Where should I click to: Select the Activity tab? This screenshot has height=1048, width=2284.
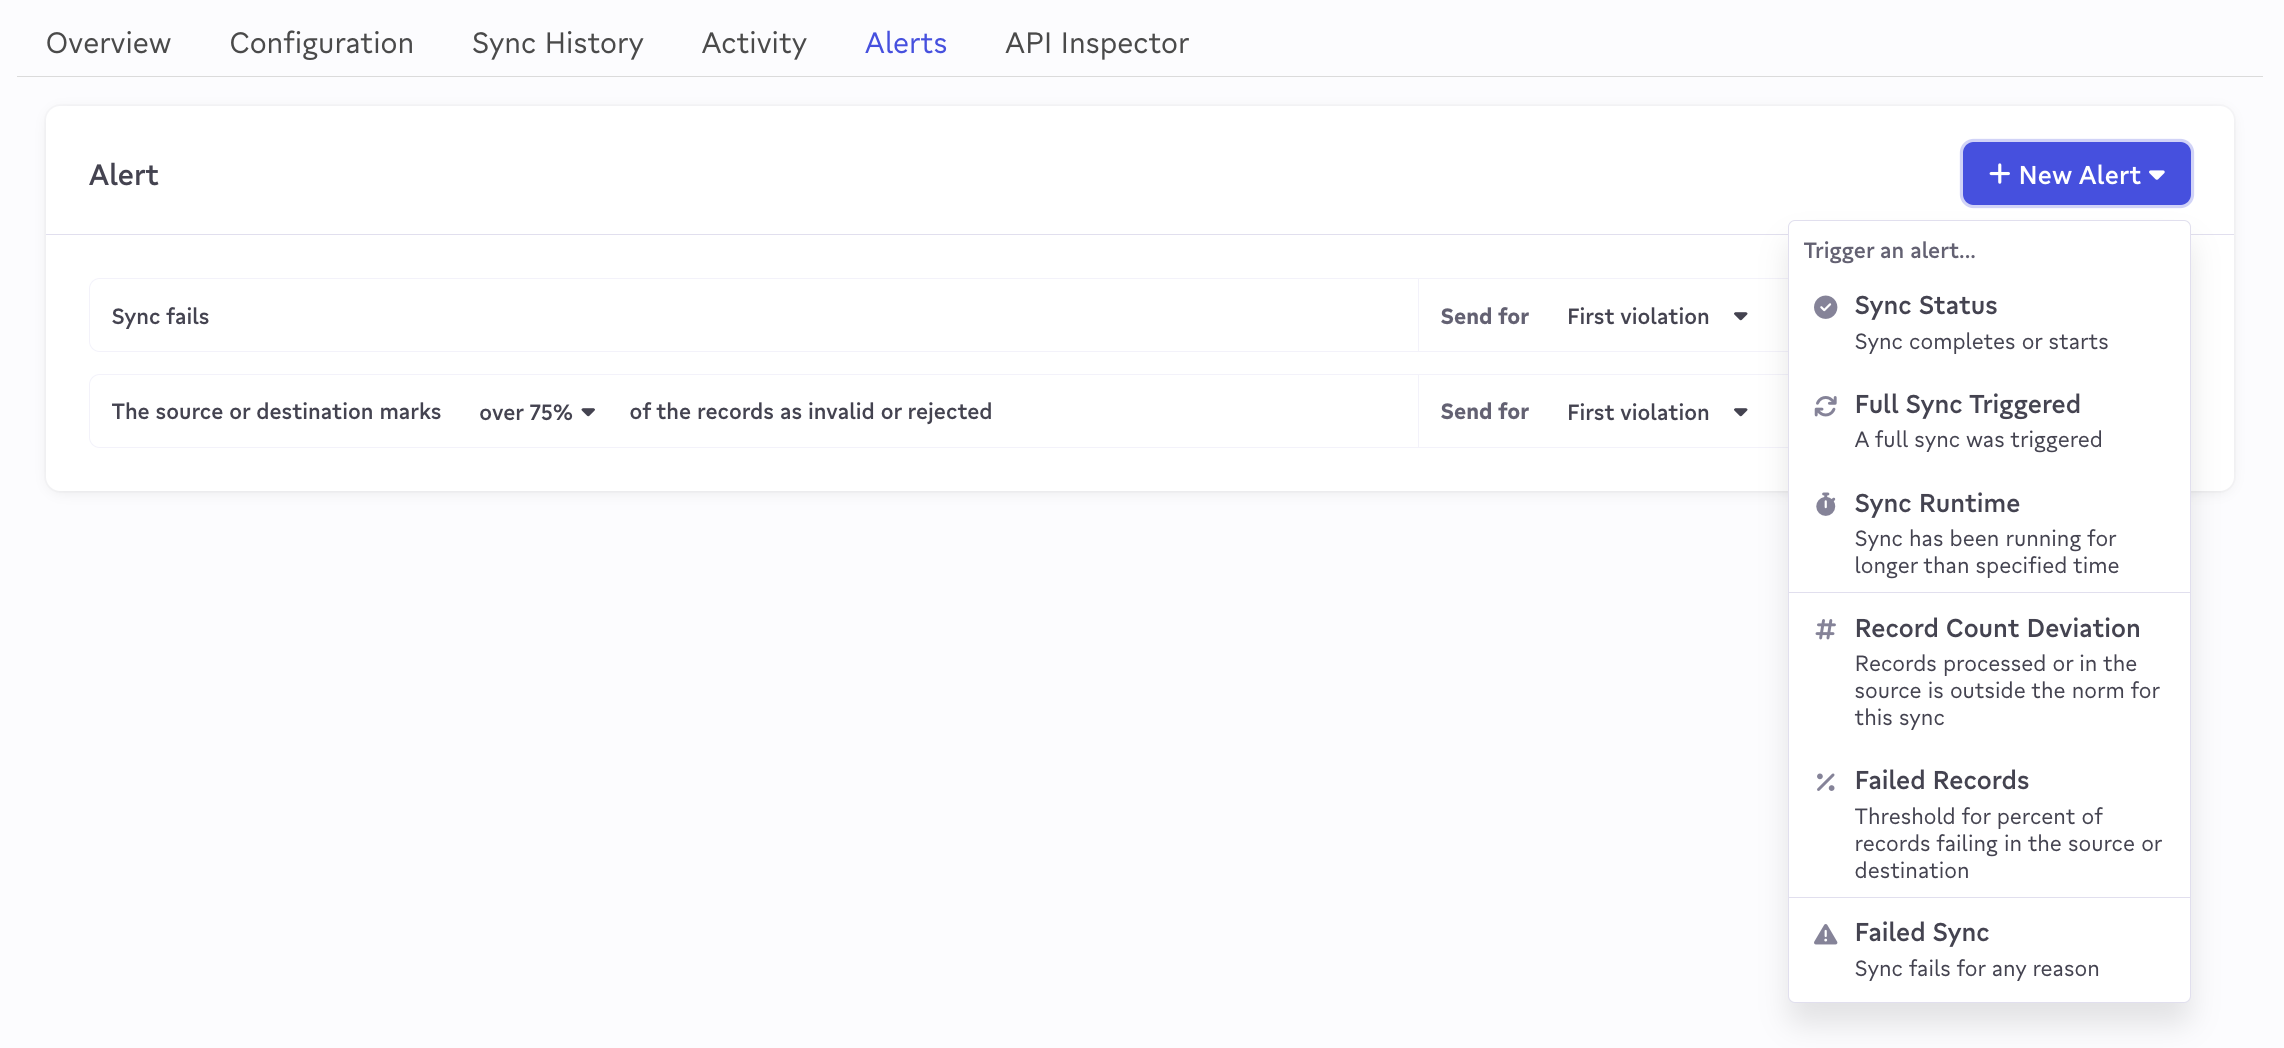pyautogui.click(x=753, y=43)
